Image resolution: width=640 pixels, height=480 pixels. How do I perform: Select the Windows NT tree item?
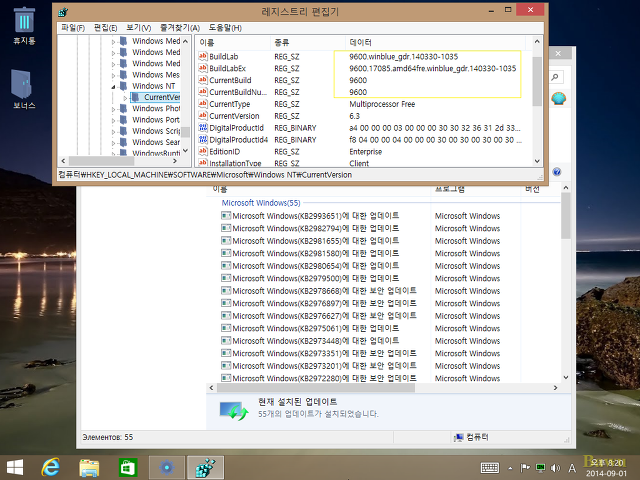(153, 86)
